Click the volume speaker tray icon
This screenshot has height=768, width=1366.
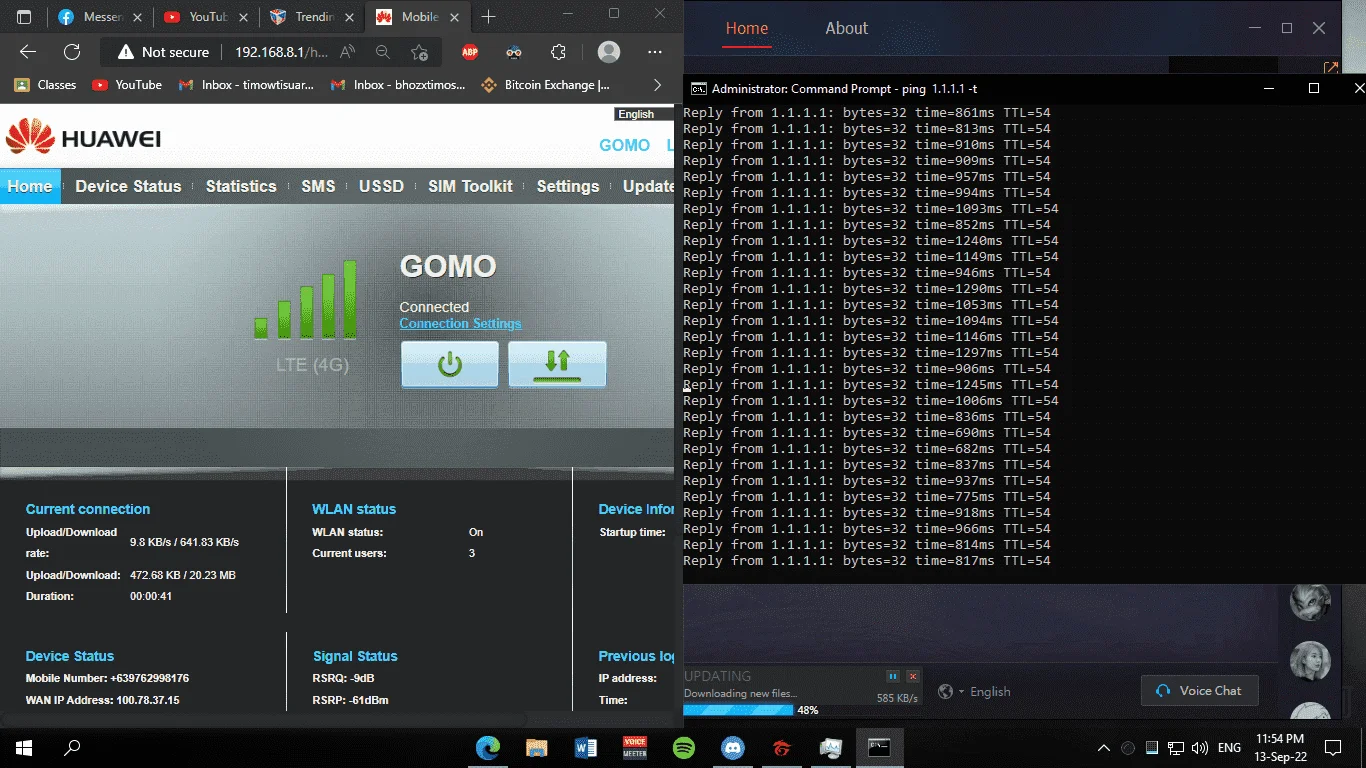click(1199, 747)
